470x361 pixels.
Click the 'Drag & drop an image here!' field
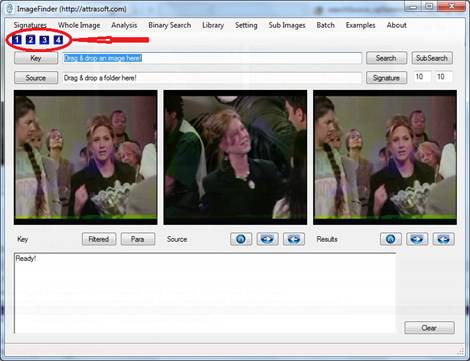[x=212, y=58]
